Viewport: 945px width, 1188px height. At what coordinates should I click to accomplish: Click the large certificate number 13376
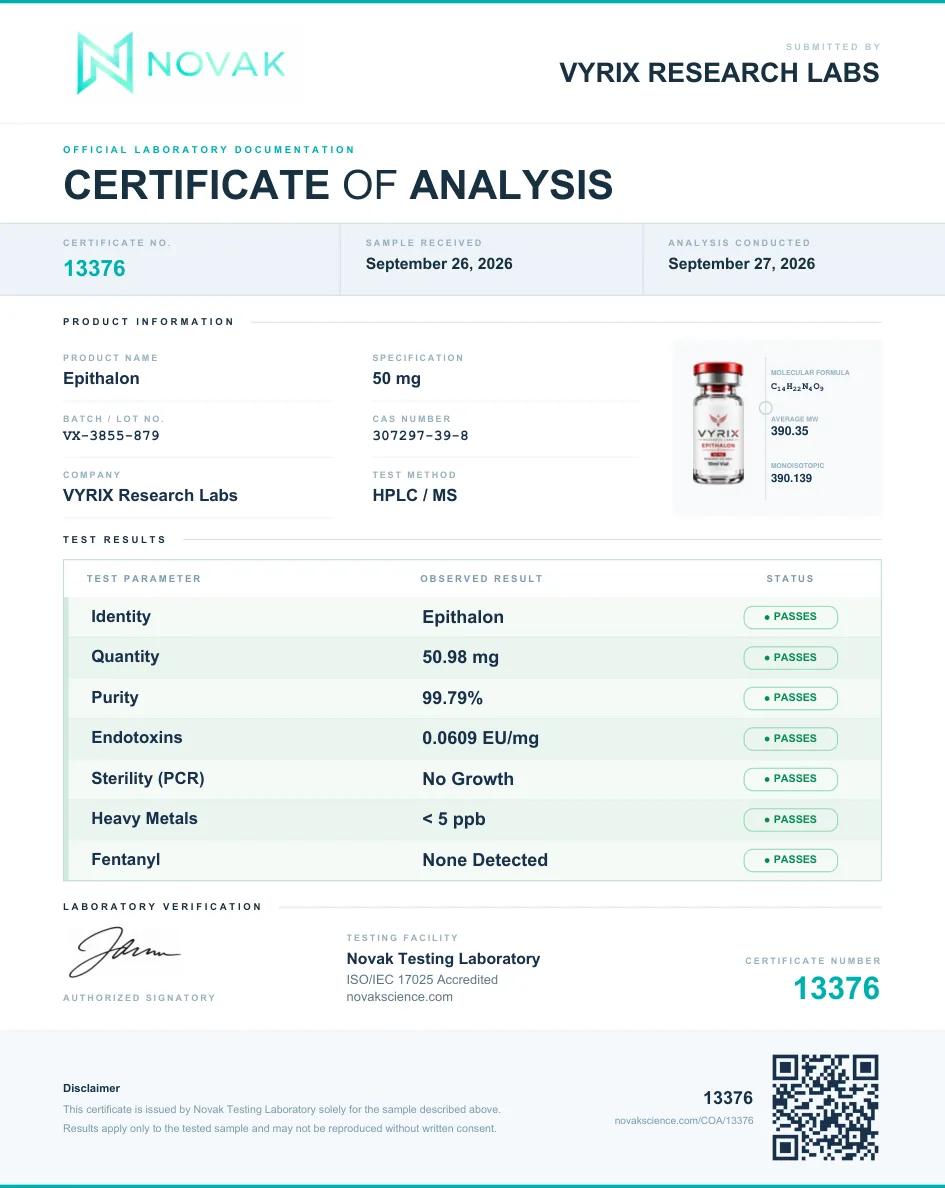836,989
